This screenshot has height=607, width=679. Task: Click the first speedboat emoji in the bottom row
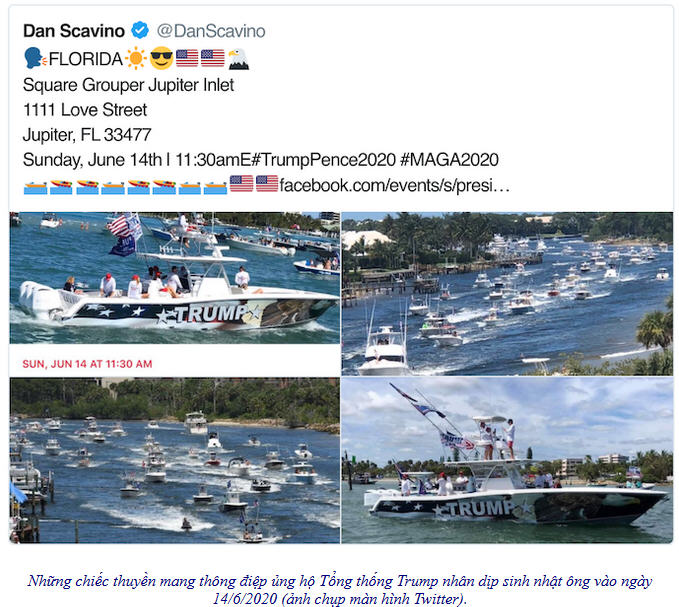[61, 187]
